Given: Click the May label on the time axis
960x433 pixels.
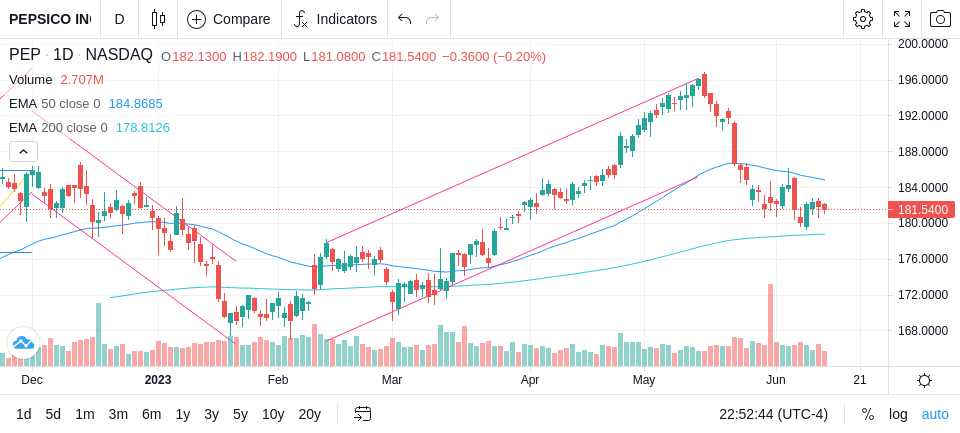Looking at the screenshot, I should point(644,380).
